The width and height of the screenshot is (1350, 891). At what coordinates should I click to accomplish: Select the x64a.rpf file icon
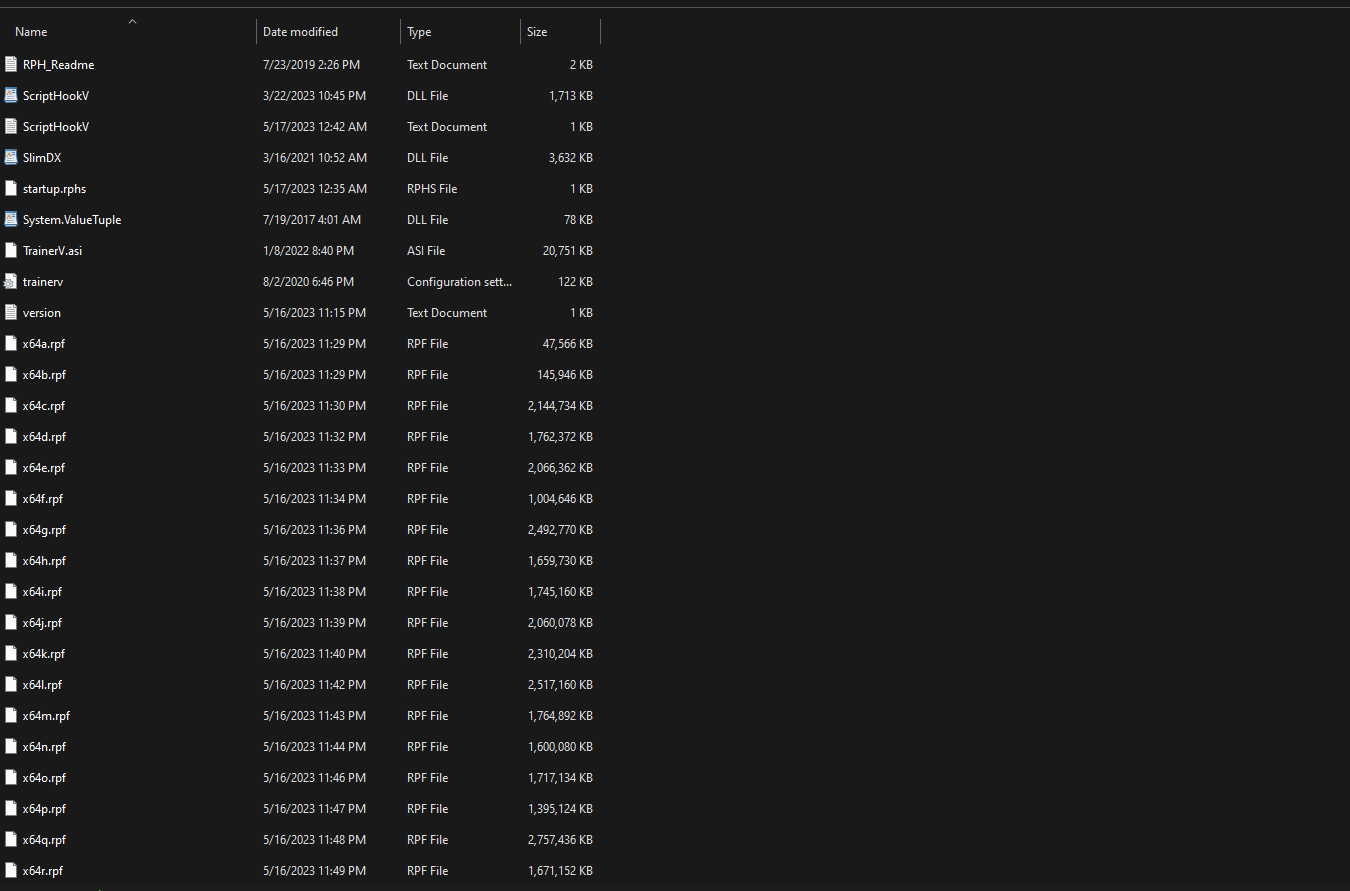click(x=11, y=344)
